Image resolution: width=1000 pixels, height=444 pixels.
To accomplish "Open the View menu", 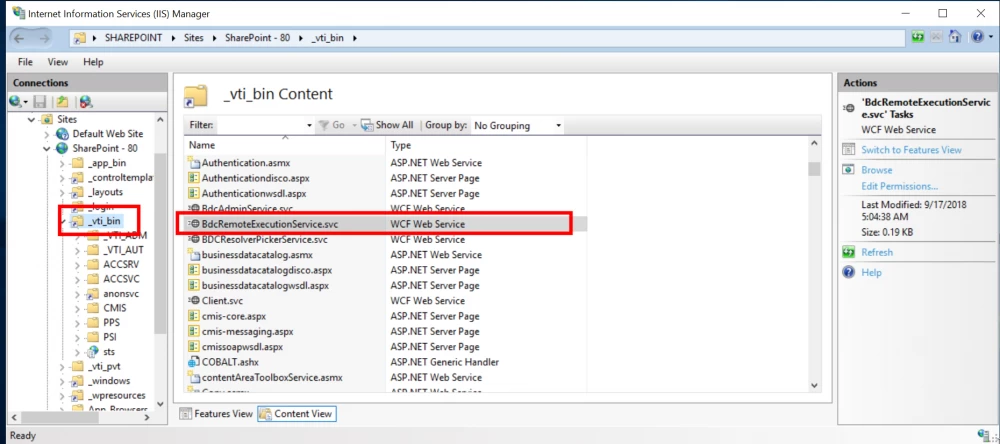I will coord(57,62).
